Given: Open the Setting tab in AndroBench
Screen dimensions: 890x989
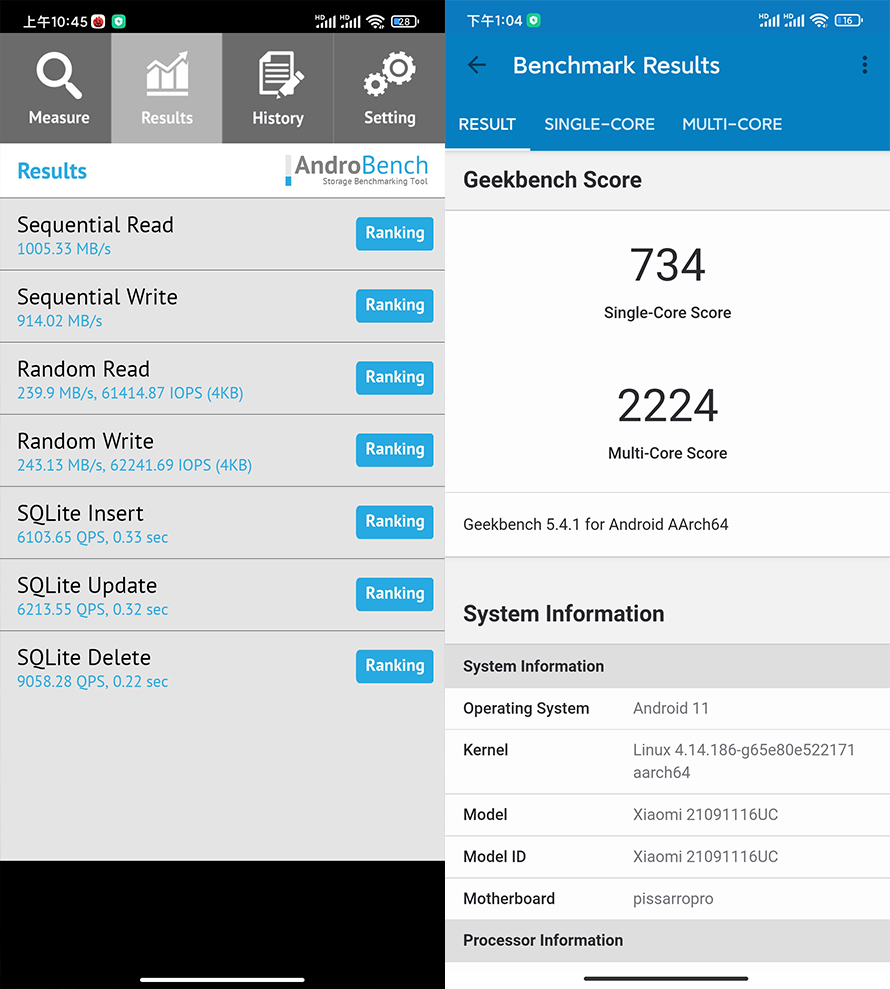Looking at the screenshot, I should click(x=389, y=88).
